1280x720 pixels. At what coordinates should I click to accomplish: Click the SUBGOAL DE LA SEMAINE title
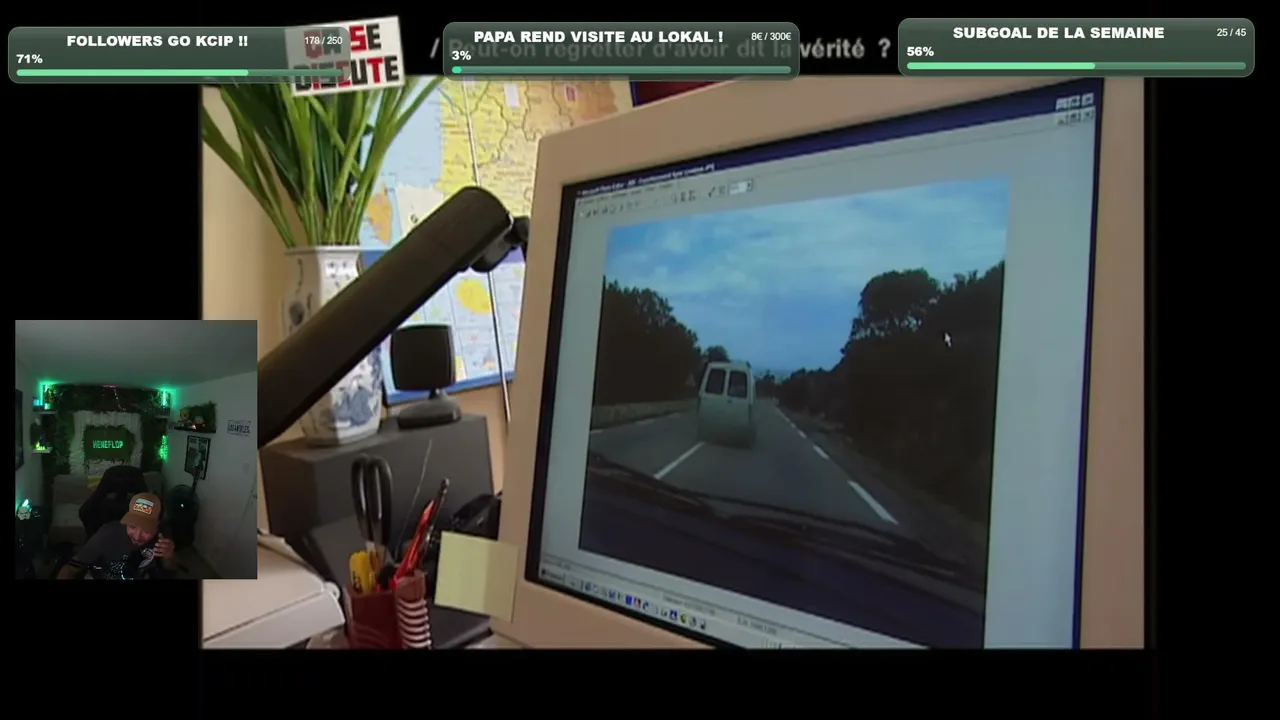[x=1058, y=33]
